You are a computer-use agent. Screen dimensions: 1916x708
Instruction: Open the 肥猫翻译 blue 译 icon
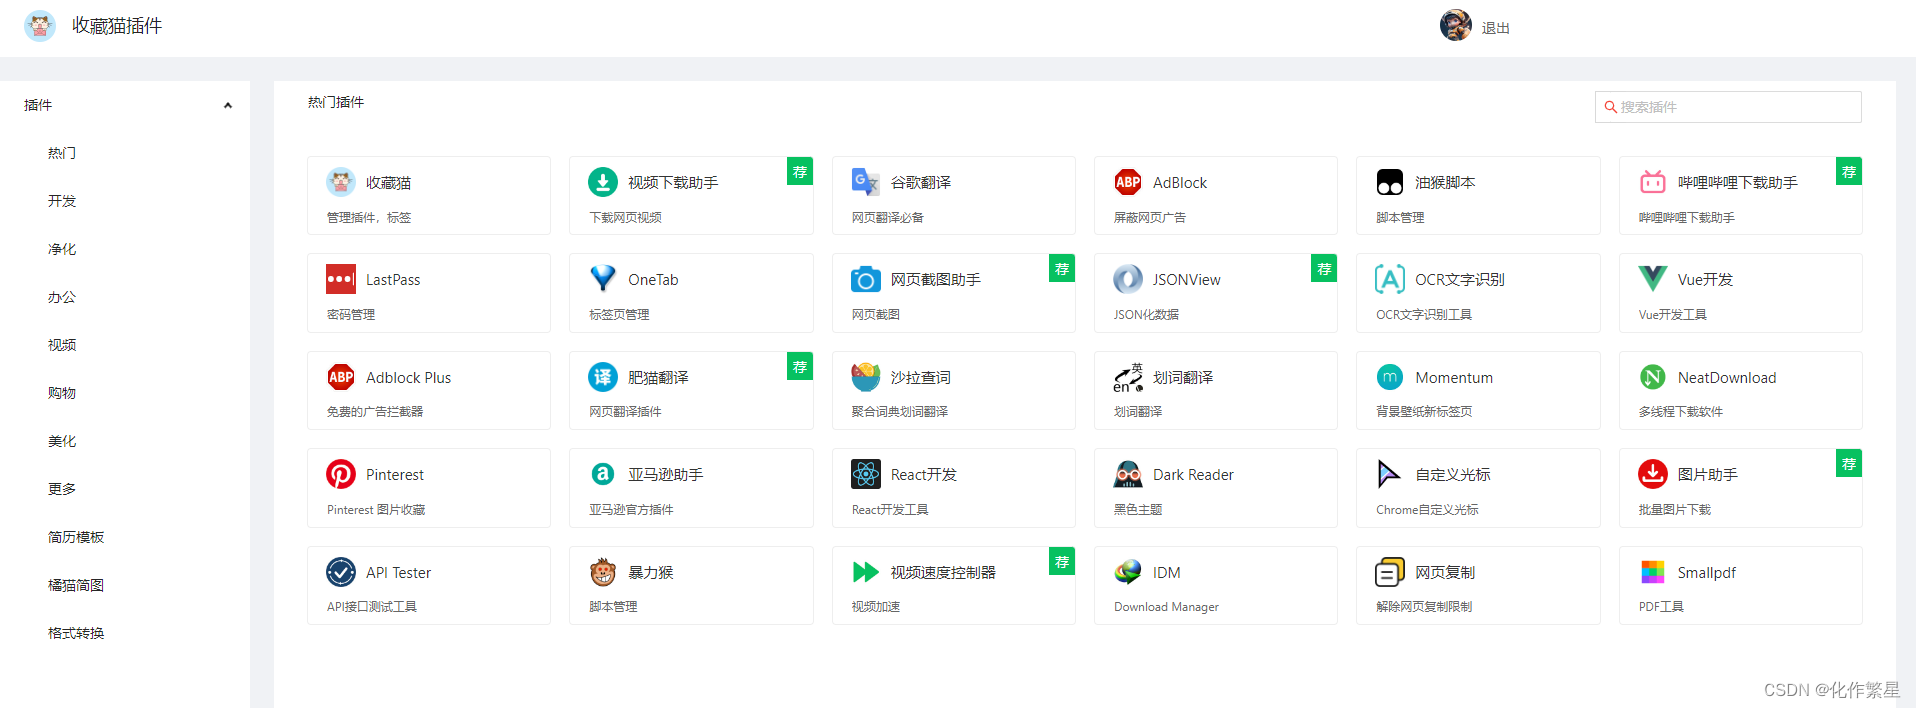pyautogui.click(x=603, y=377)
